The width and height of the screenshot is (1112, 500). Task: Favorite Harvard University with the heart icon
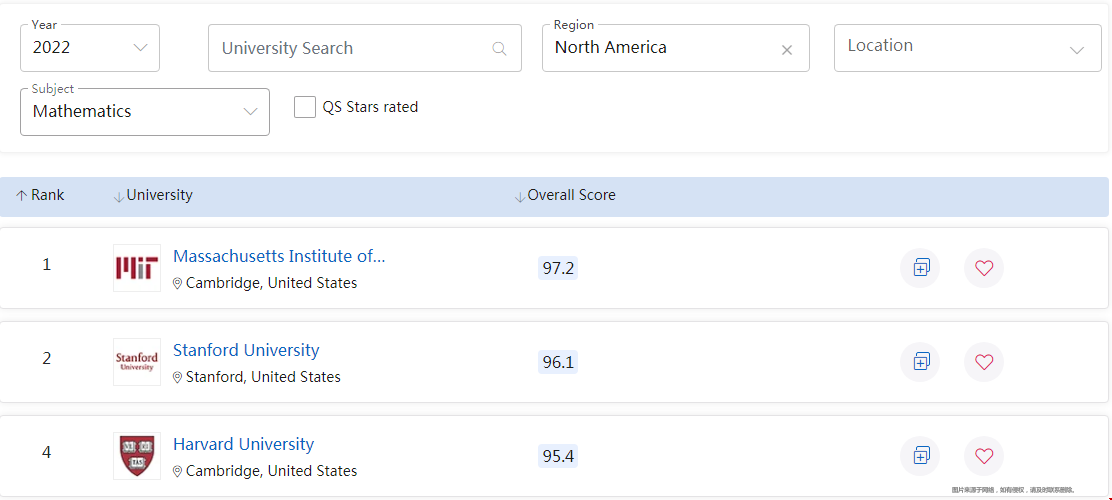[984, 455]
